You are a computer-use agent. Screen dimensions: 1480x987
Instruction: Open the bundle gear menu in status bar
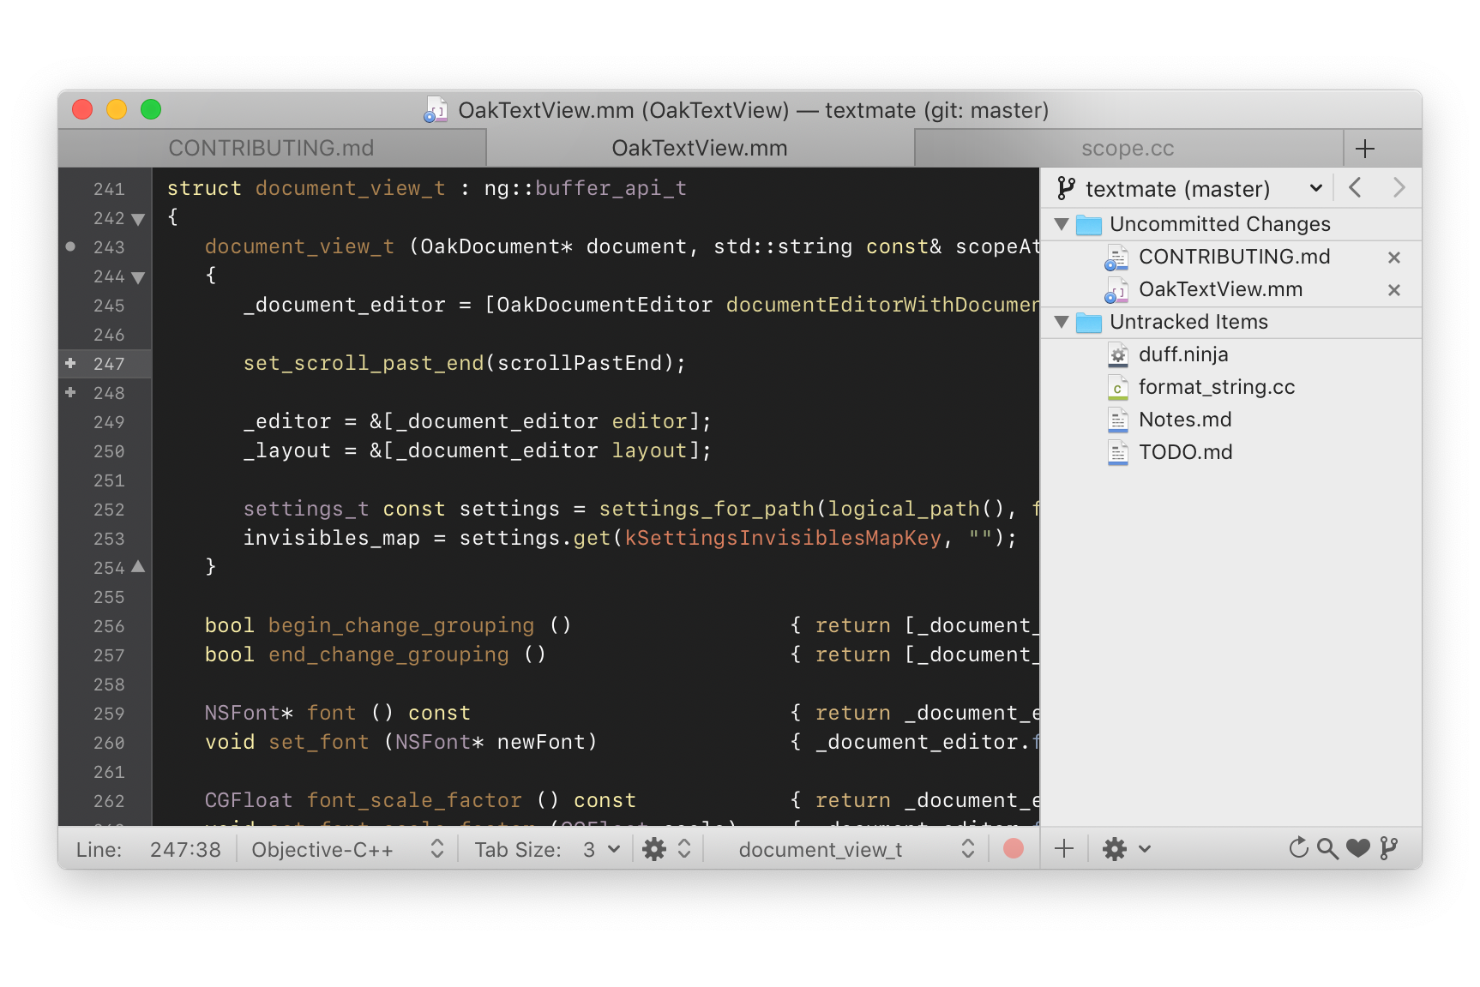click(667, 849)
